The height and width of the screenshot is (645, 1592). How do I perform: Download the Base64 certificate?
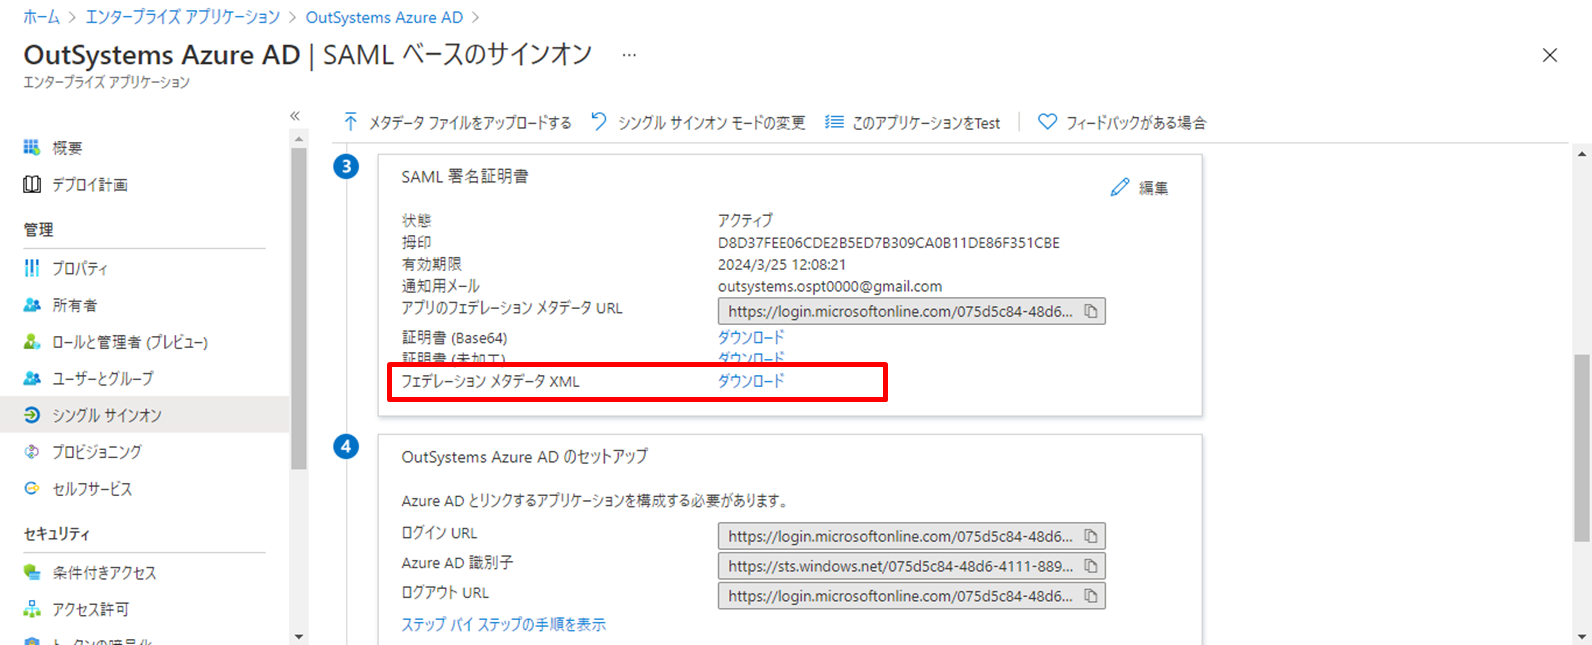click(x=751, y=338)
